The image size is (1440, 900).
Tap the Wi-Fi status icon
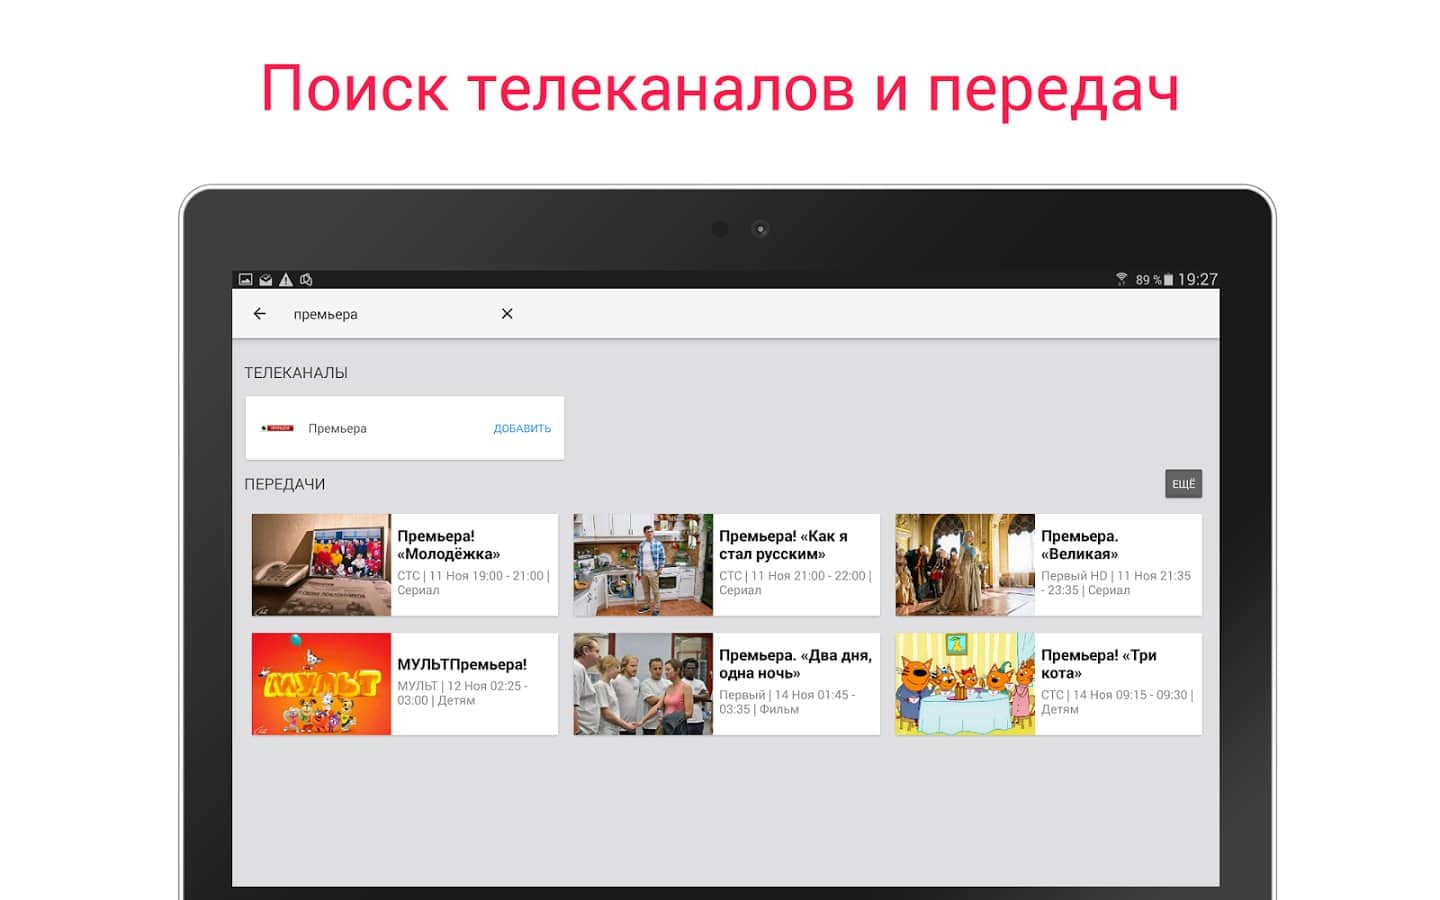[x=1121, y=280]
